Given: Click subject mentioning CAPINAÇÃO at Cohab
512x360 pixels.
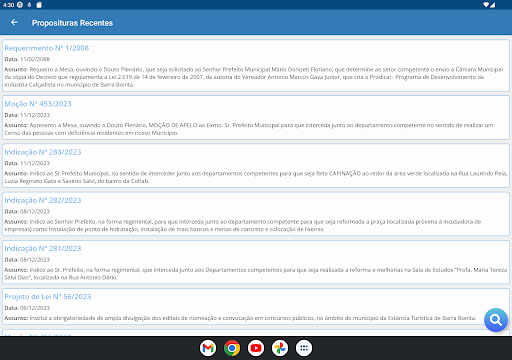Looking at the screenshot, I should 256,177.
